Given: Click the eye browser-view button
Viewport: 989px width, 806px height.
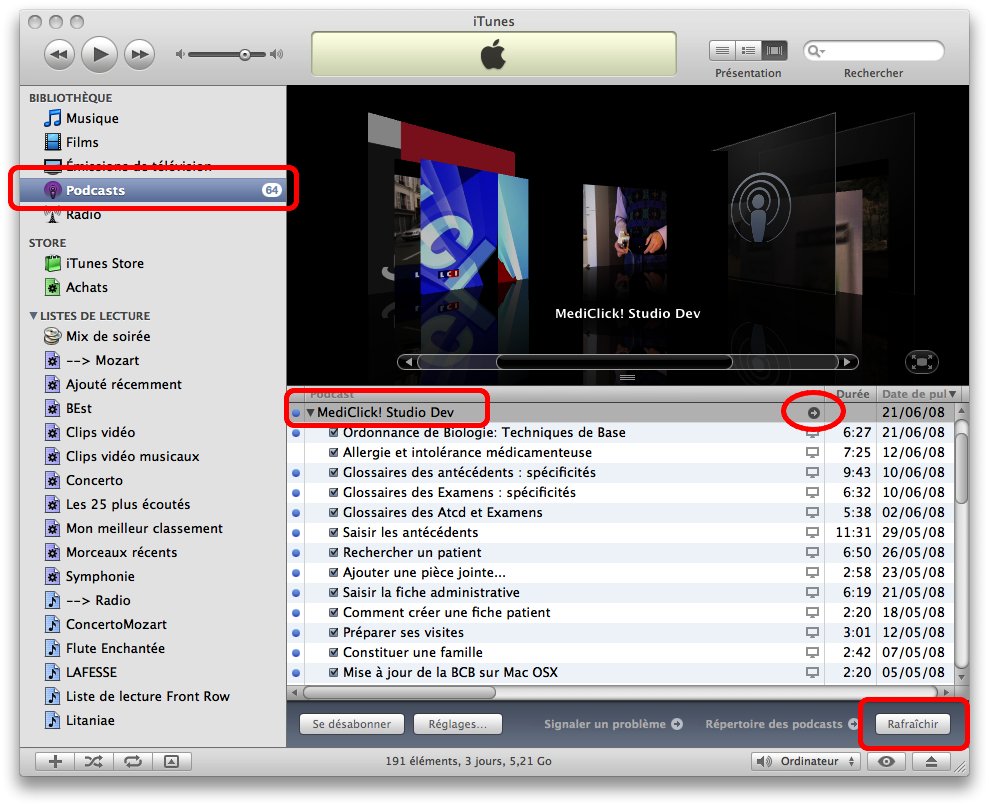Looking at the screenshot, I should (x=886, y=761).
